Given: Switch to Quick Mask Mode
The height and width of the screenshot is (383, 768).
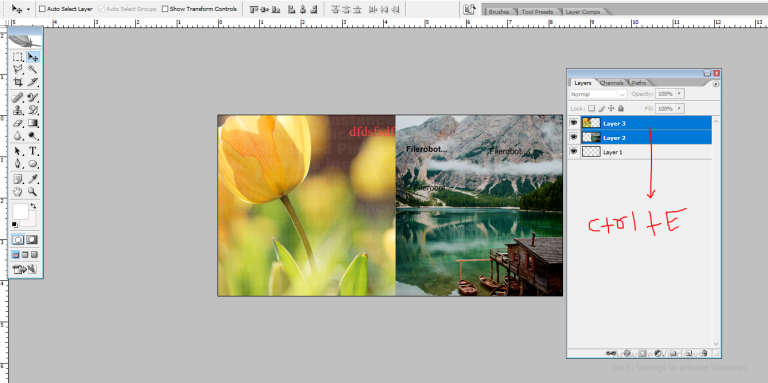Looking at the screenshot, I should pyautogui.click(x=32, y=239).
